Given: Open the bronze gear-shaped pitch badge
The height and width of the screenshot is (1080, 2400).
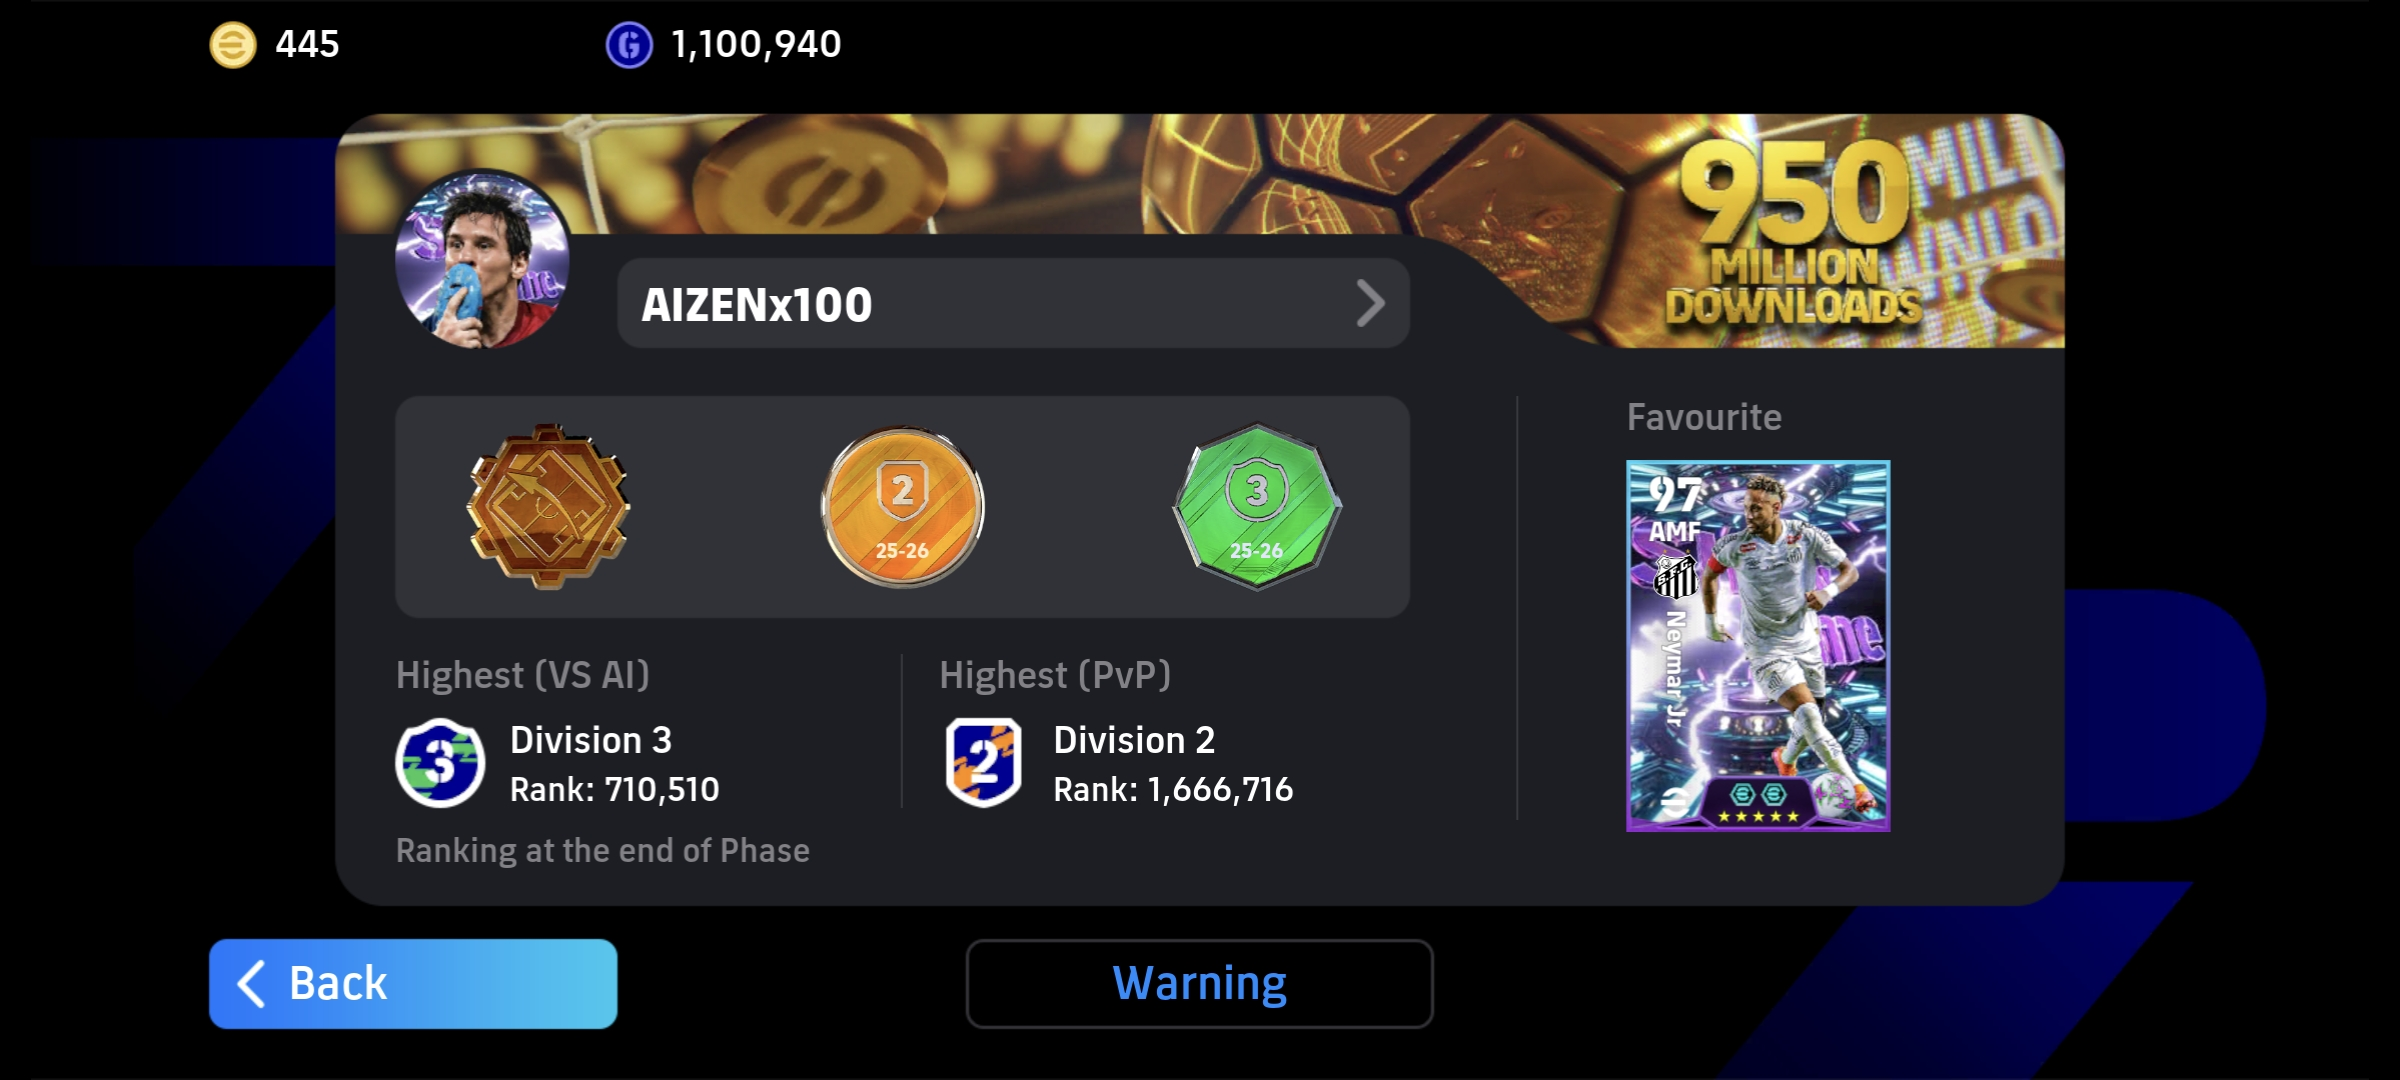Looking at the screenshot, I should click(x=548, y=506).
